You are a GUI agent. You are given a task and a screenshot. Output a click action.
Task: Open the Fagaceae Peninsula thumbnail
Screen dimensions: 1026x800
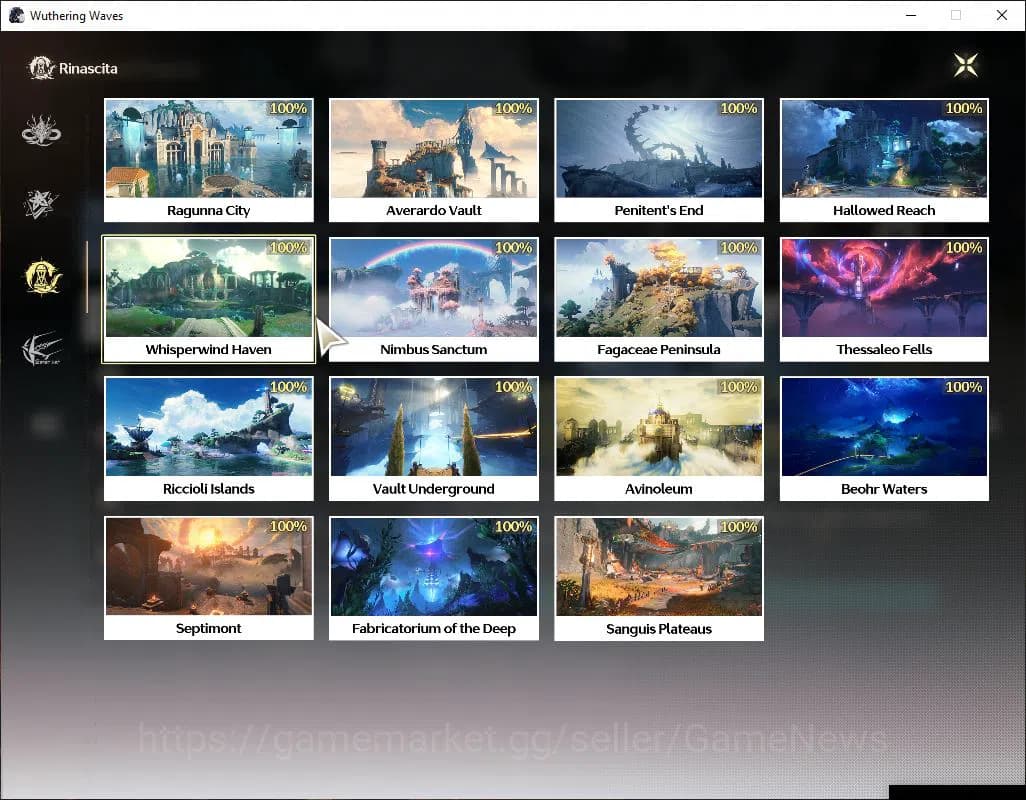(659, 288)
